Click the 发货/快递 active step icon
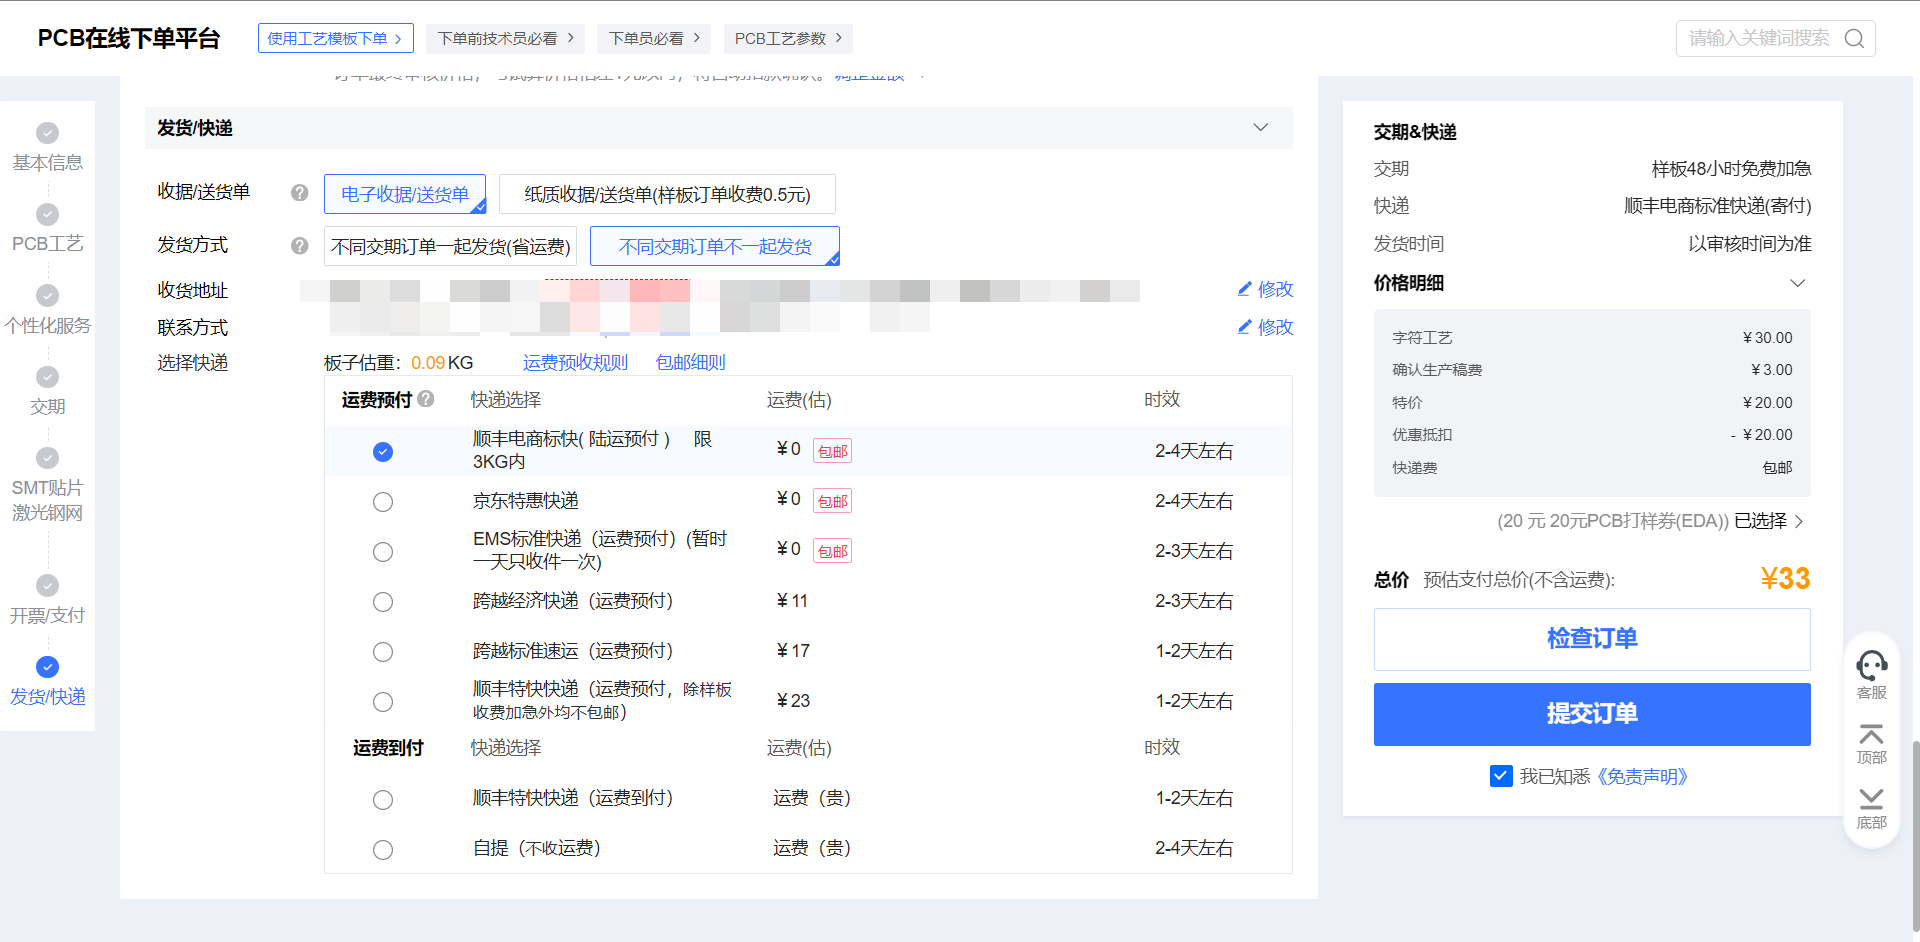1920x942 pixels. (x=47, y=667)
